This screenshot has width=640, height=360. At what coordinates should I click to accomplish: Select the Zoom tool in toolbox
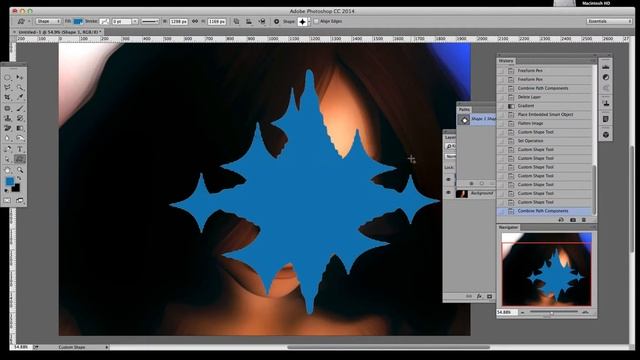(x=20, y=170)
